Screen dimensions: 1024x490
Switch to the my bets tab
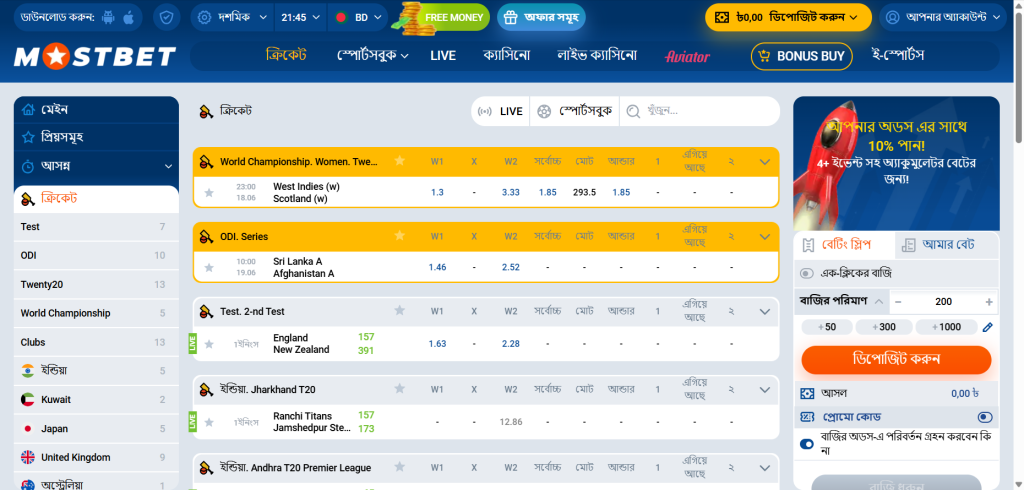(x=947, y=245)
